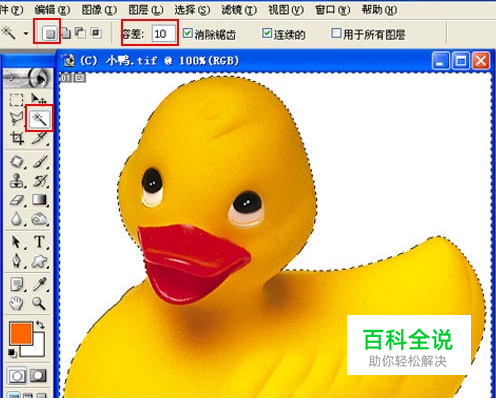Select the Type tool
Viewport: 496px width, 400px height.
pyautogui.click(x=40, y=242)
